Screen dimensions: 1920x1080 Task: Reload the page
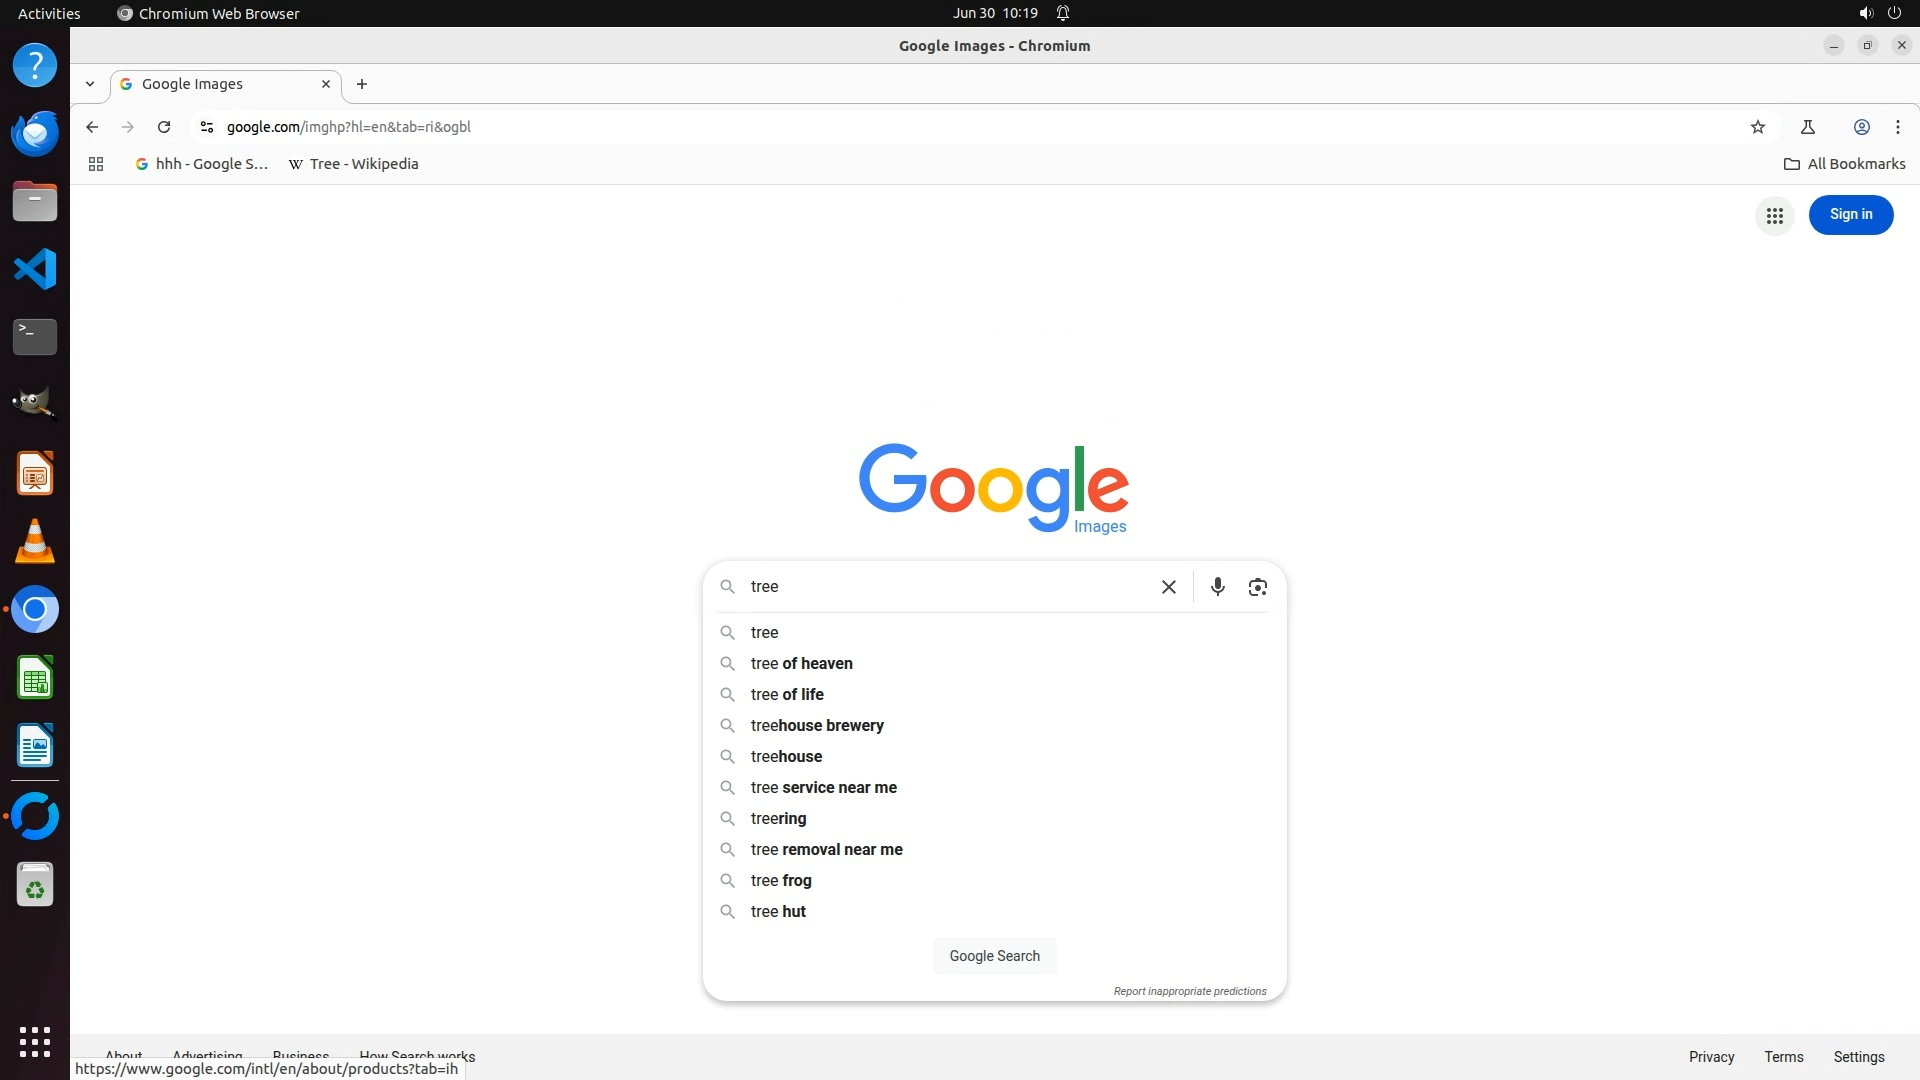click(x=164, y=127)
